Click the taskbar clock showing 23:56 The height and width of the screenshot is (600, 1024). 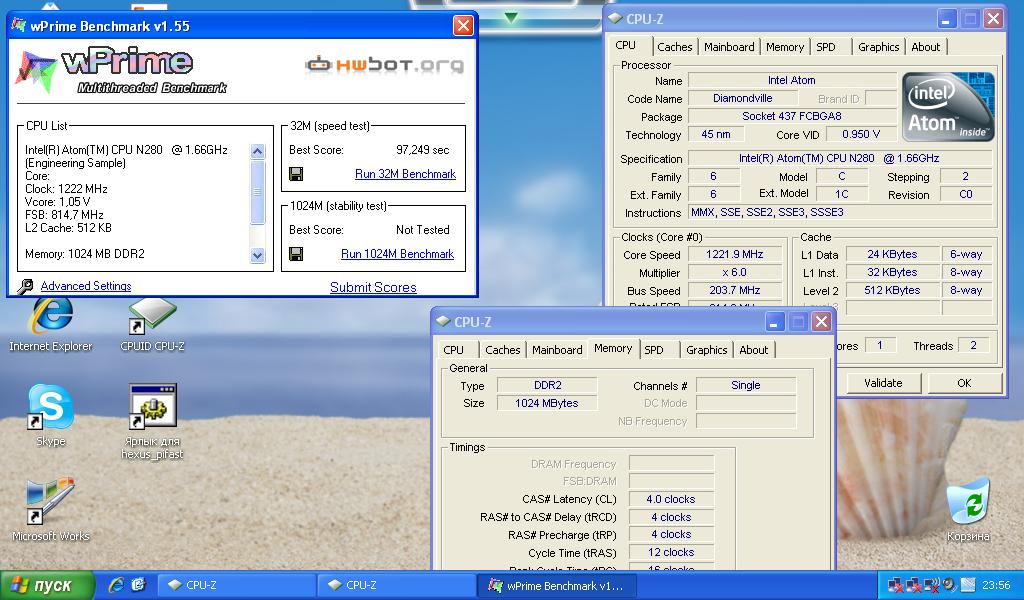coord(996,585)
